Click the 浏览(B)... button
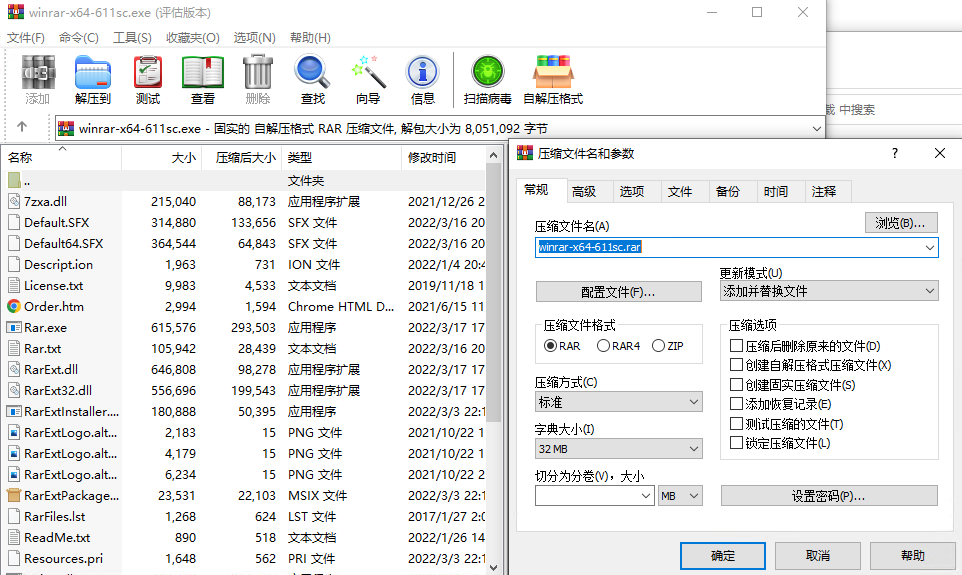The width and height of the screenshot is (962, 575). [x=901, y=223]
